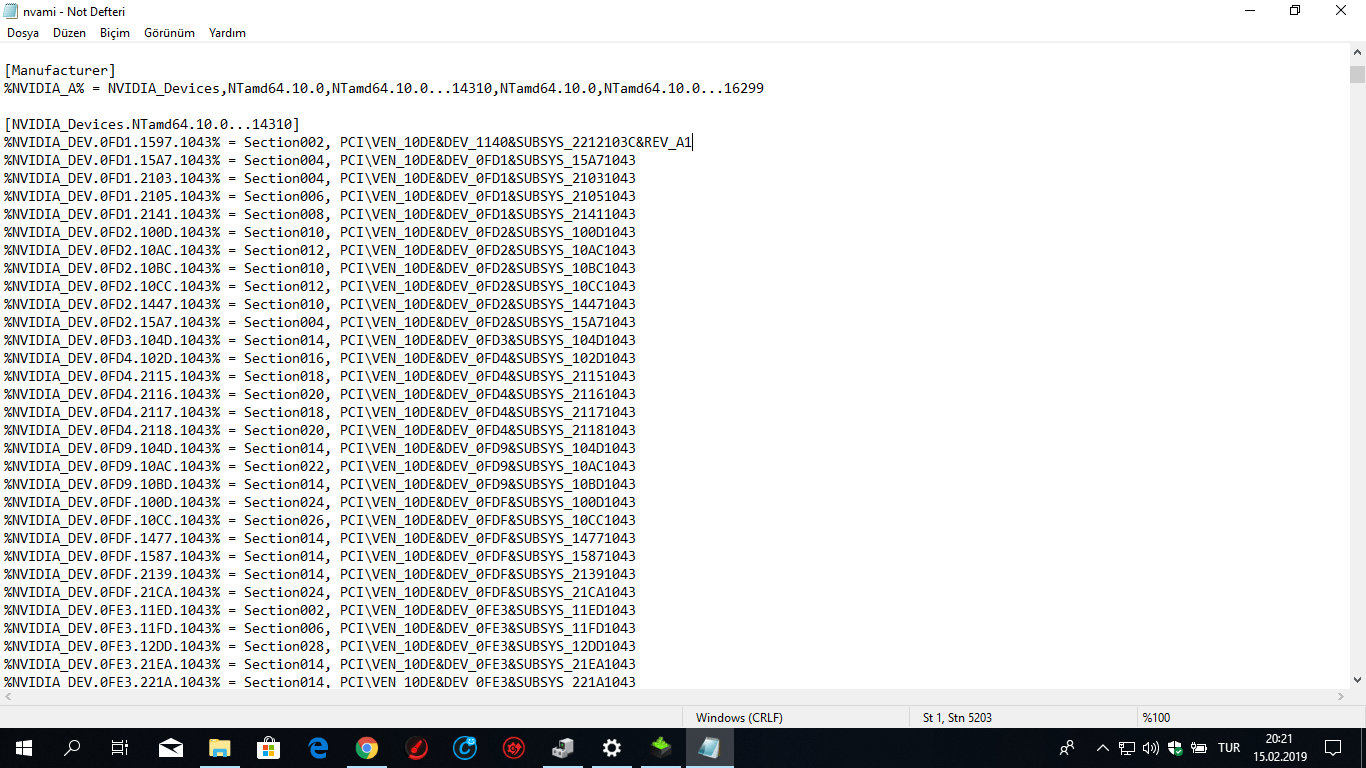1366x768 pixels.
Task: Click the line starting "%NVIDIA_A% = NVIDIA_Devices"
Action: pos(384,88)
